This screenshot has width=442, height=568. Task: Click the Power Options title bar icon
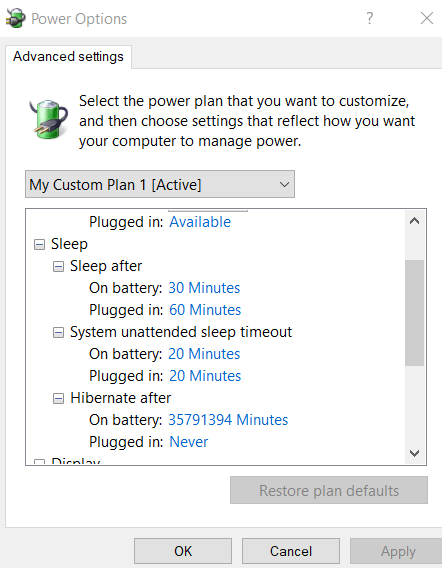[x=16, y=18]
